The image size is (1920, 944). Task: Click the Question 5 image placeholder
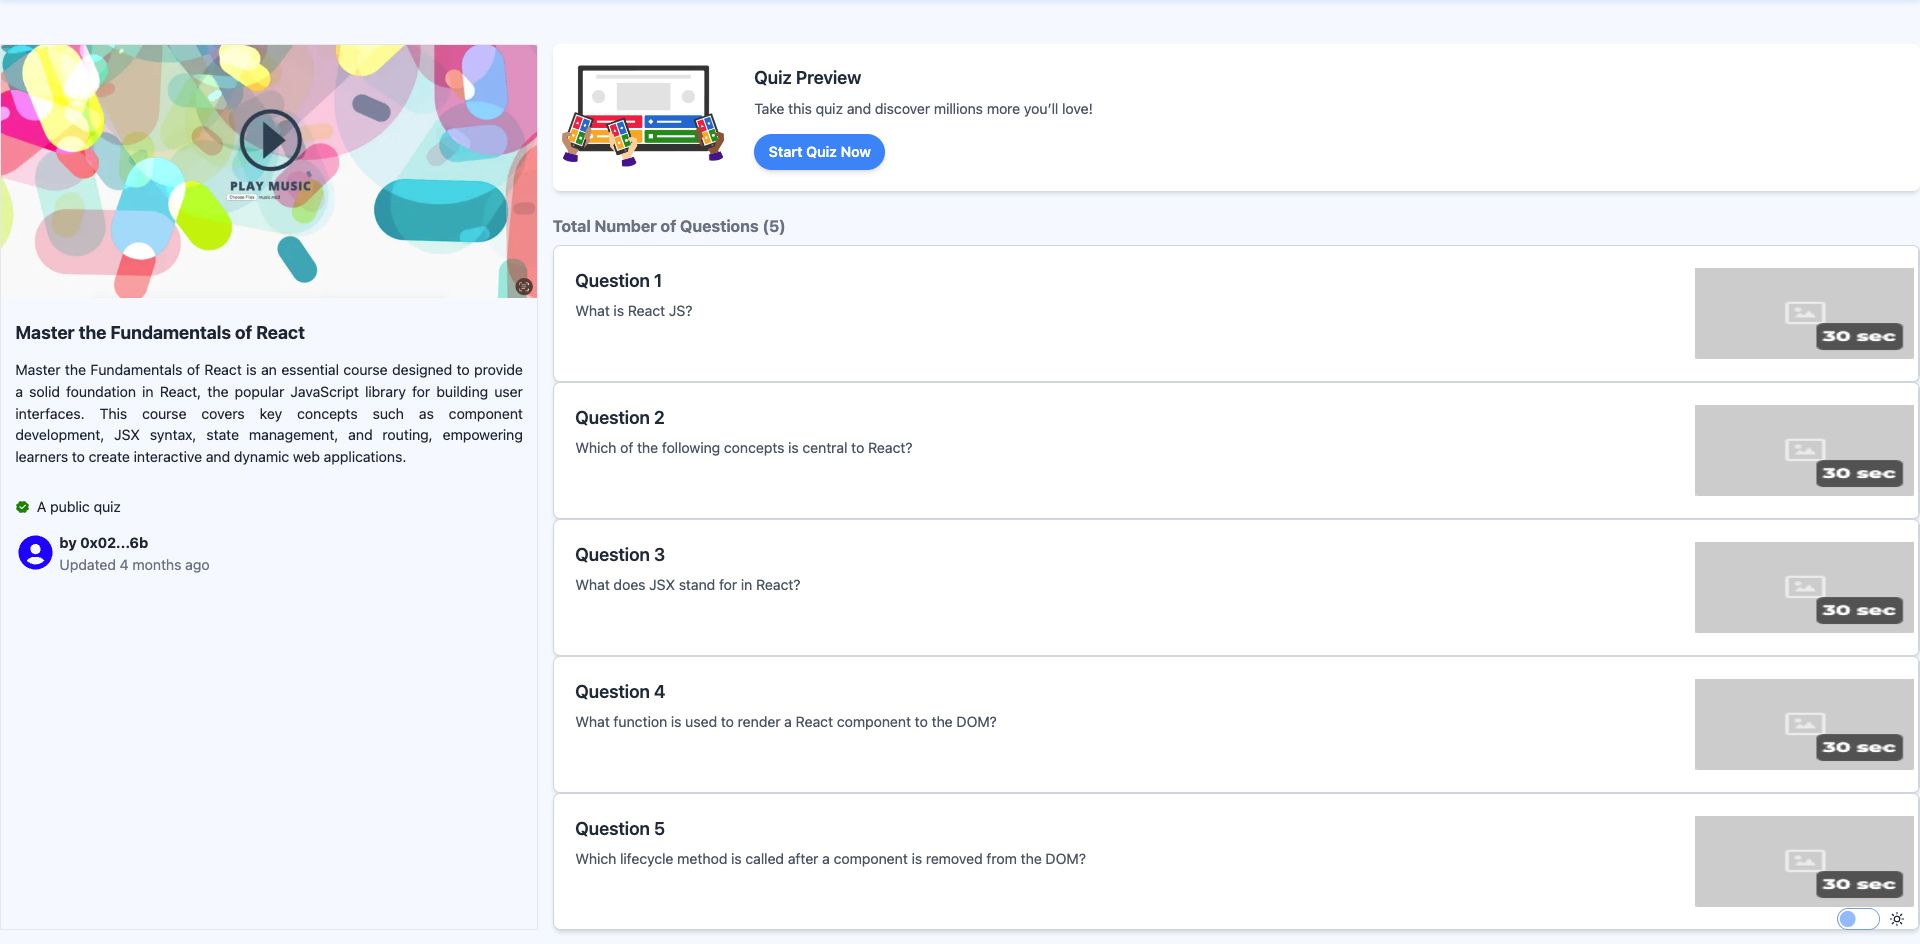tap(1804, 861)
